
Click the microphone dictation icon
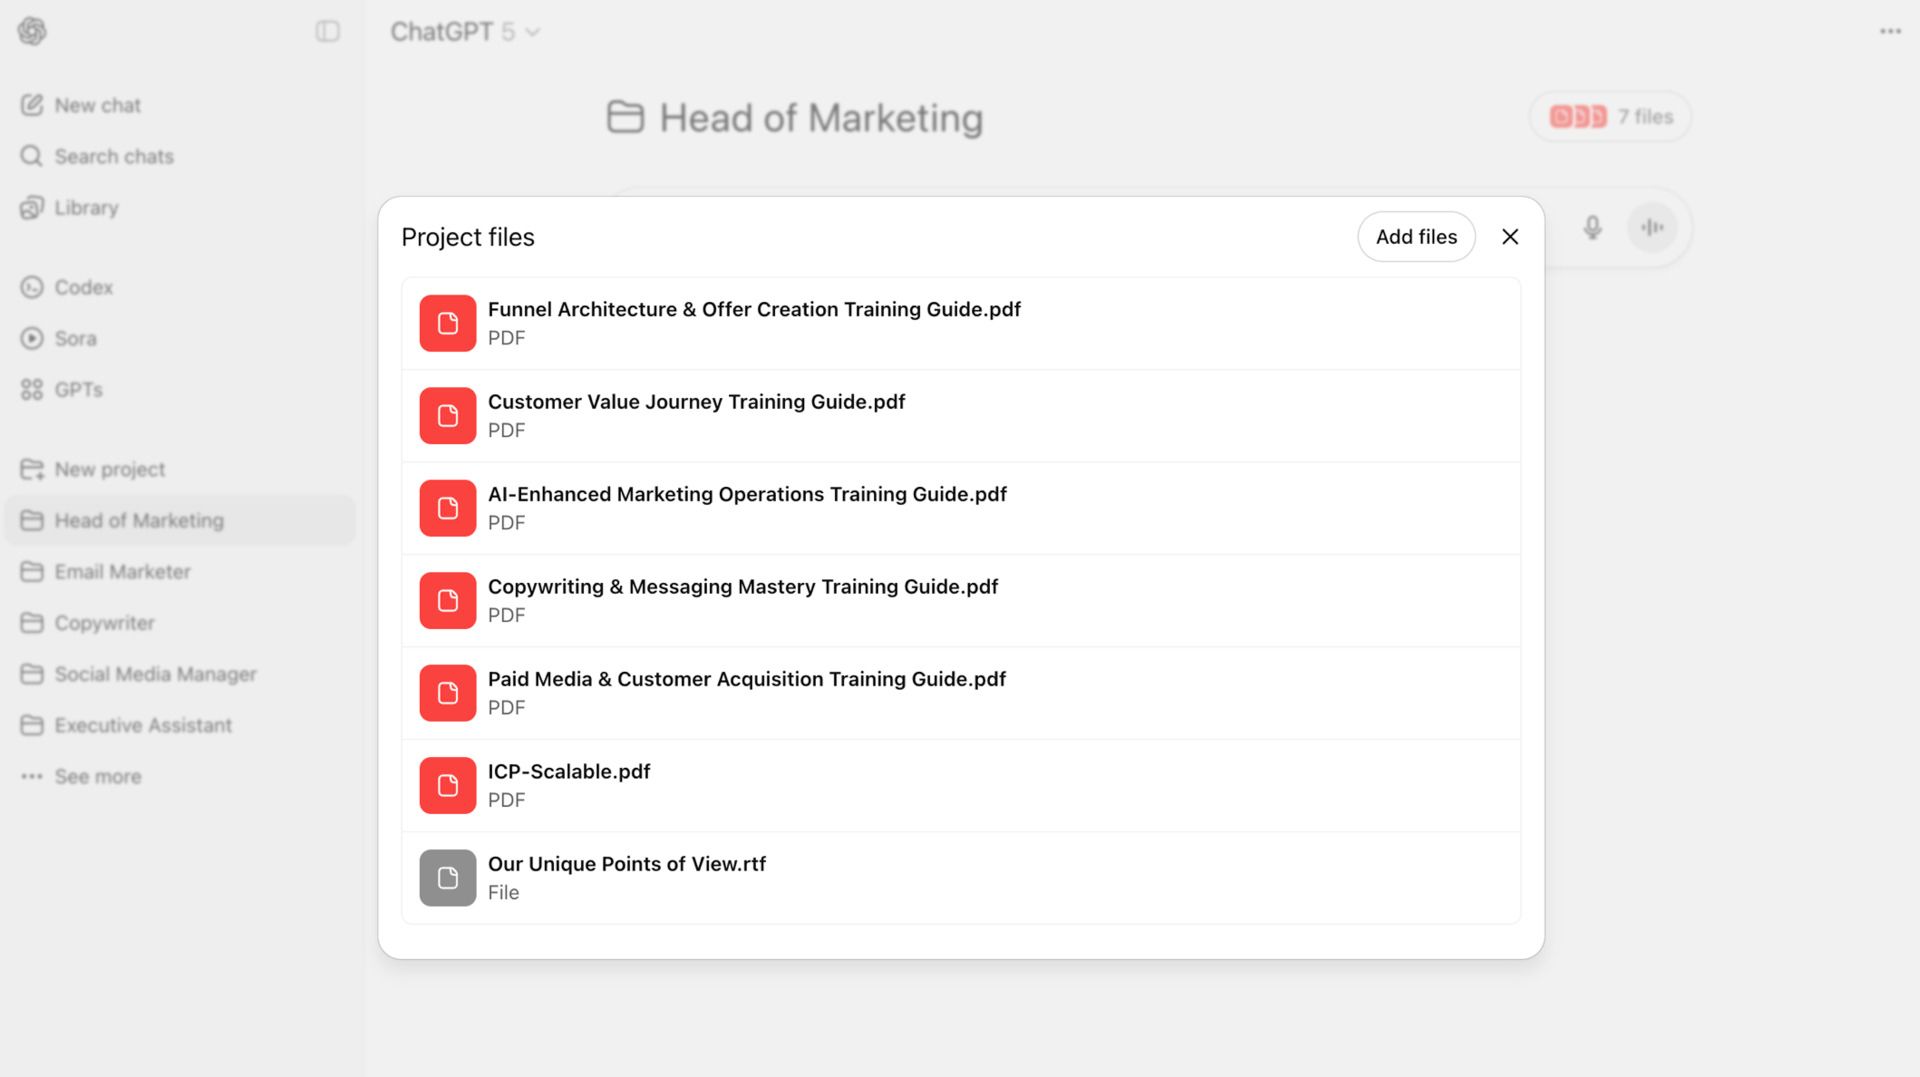point(1593,228)
